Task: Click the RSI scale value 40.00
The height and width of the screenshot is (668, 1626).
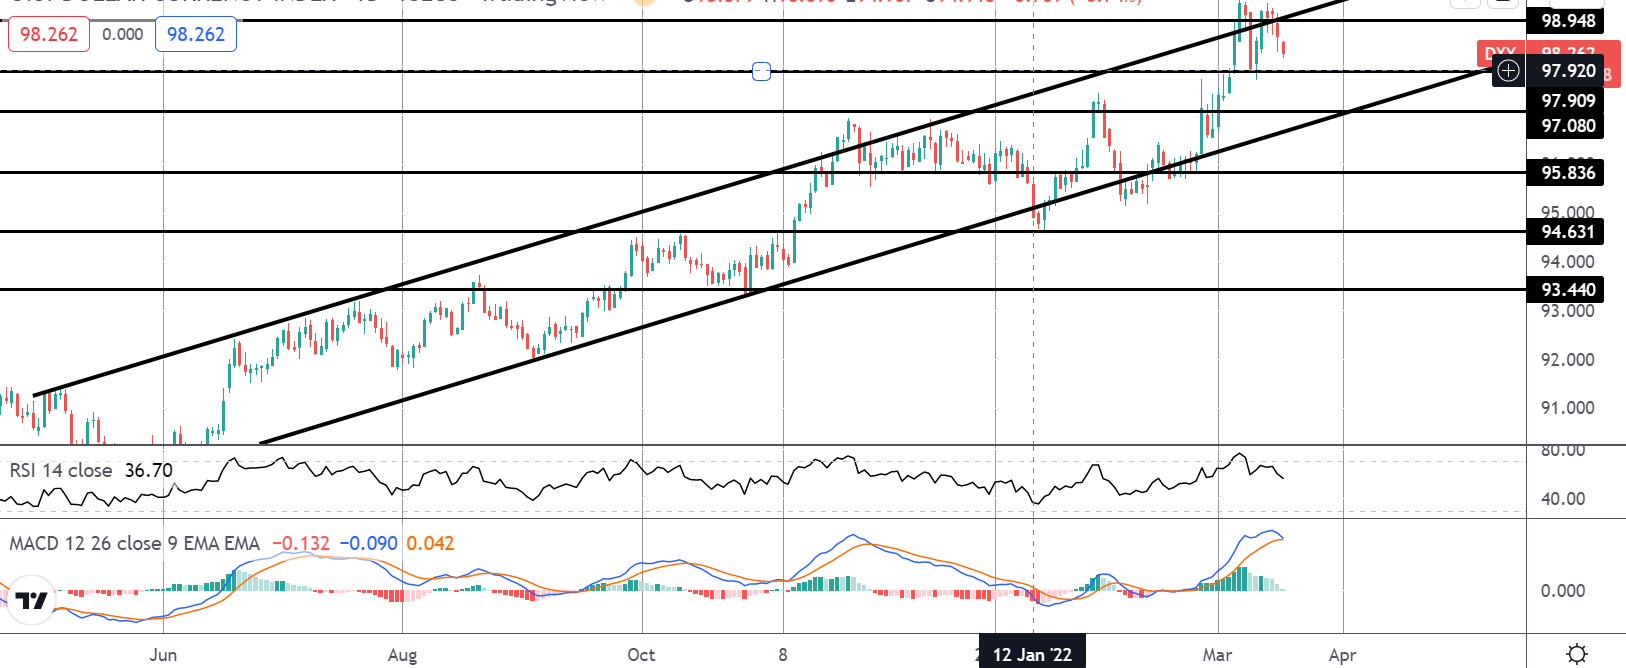Action: (1563, 499)
